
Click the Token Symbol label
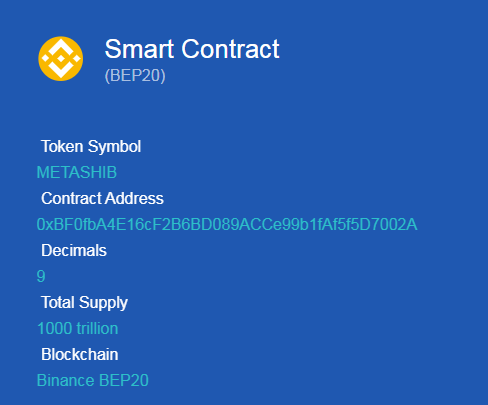[91, 146]
